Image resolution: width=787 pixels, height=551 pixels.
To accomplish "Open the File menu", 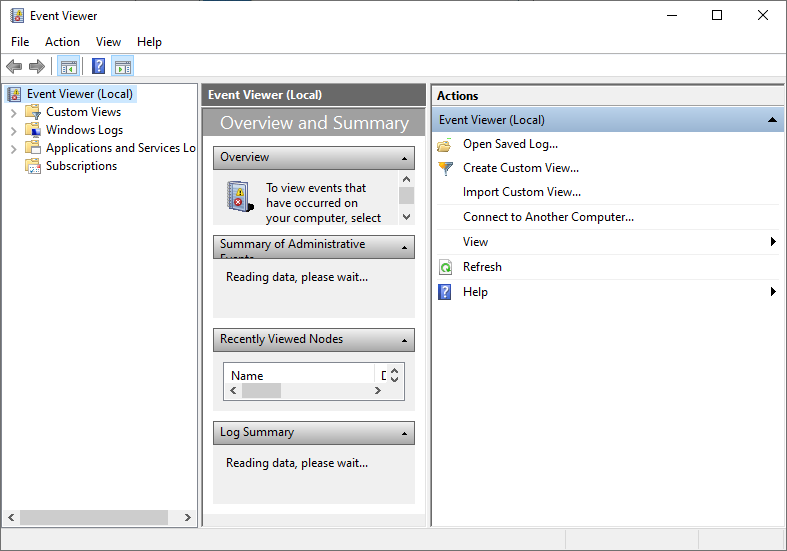I will pyautogui.click(x=20, y=42).
